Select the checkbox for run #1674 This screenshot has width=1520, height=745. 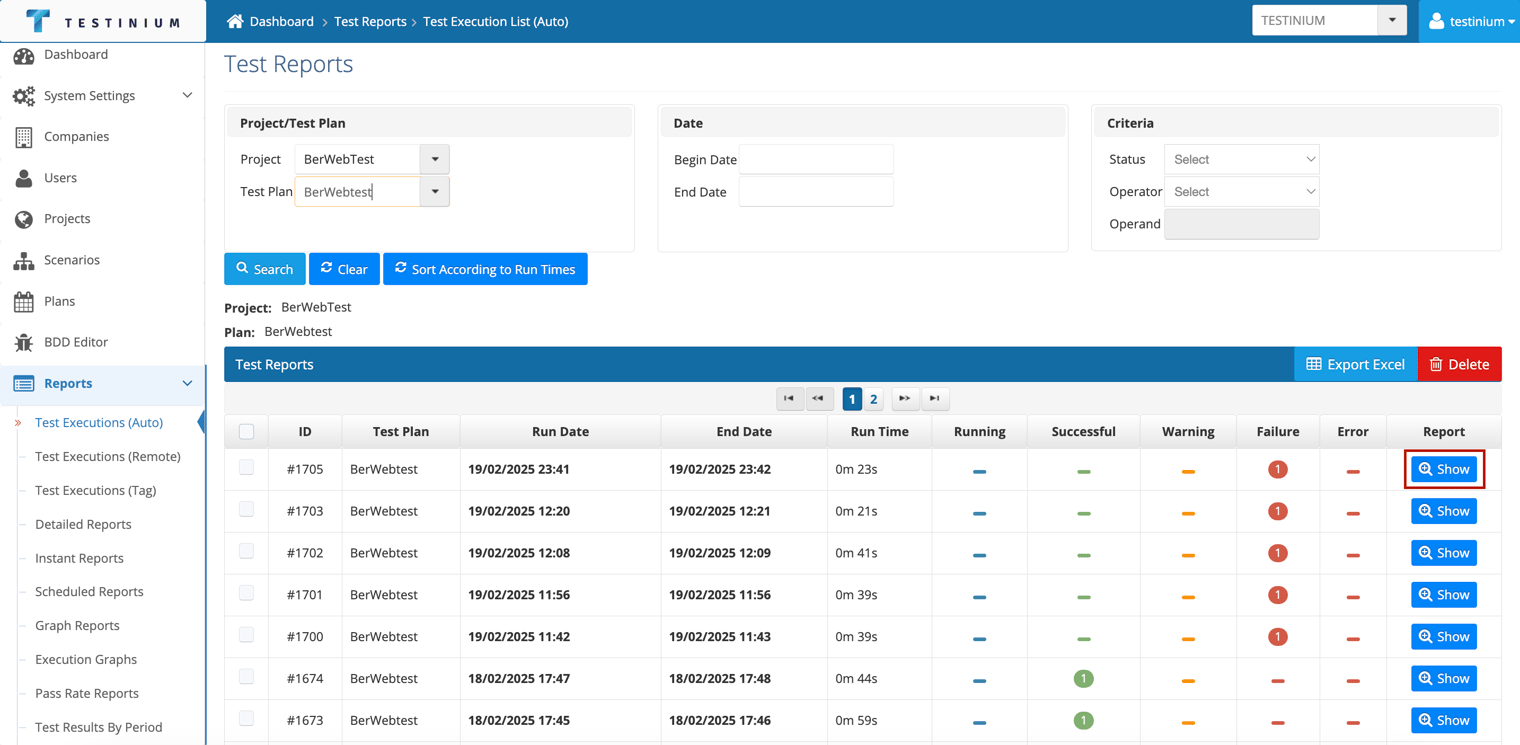click(247, 677)
